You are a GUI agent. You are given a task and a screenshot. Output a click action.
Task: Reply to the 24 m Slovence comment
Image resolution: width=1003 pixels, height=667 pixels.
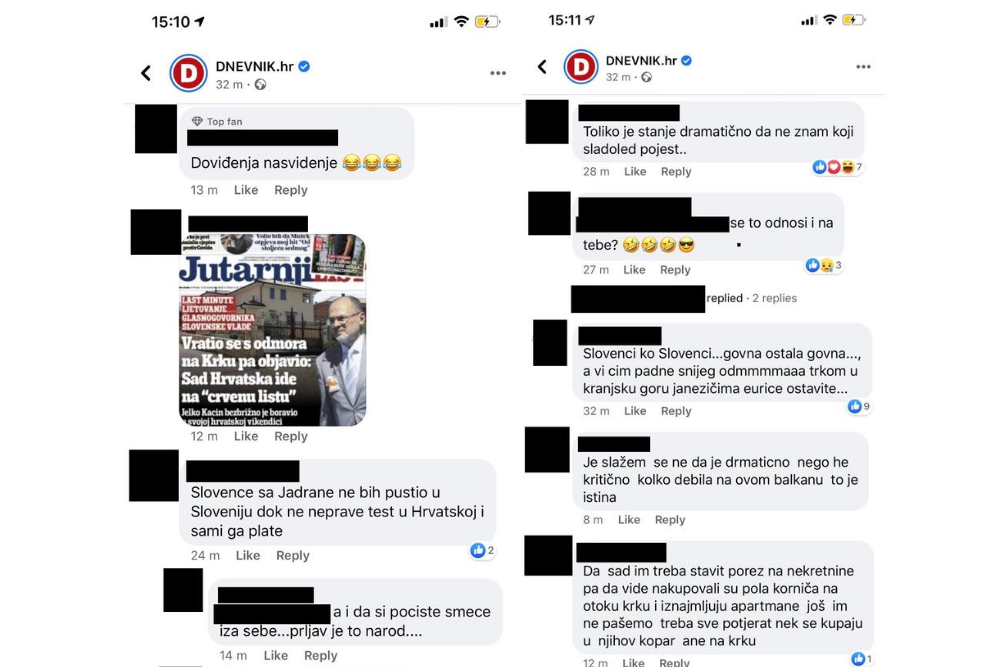[292, 556]
